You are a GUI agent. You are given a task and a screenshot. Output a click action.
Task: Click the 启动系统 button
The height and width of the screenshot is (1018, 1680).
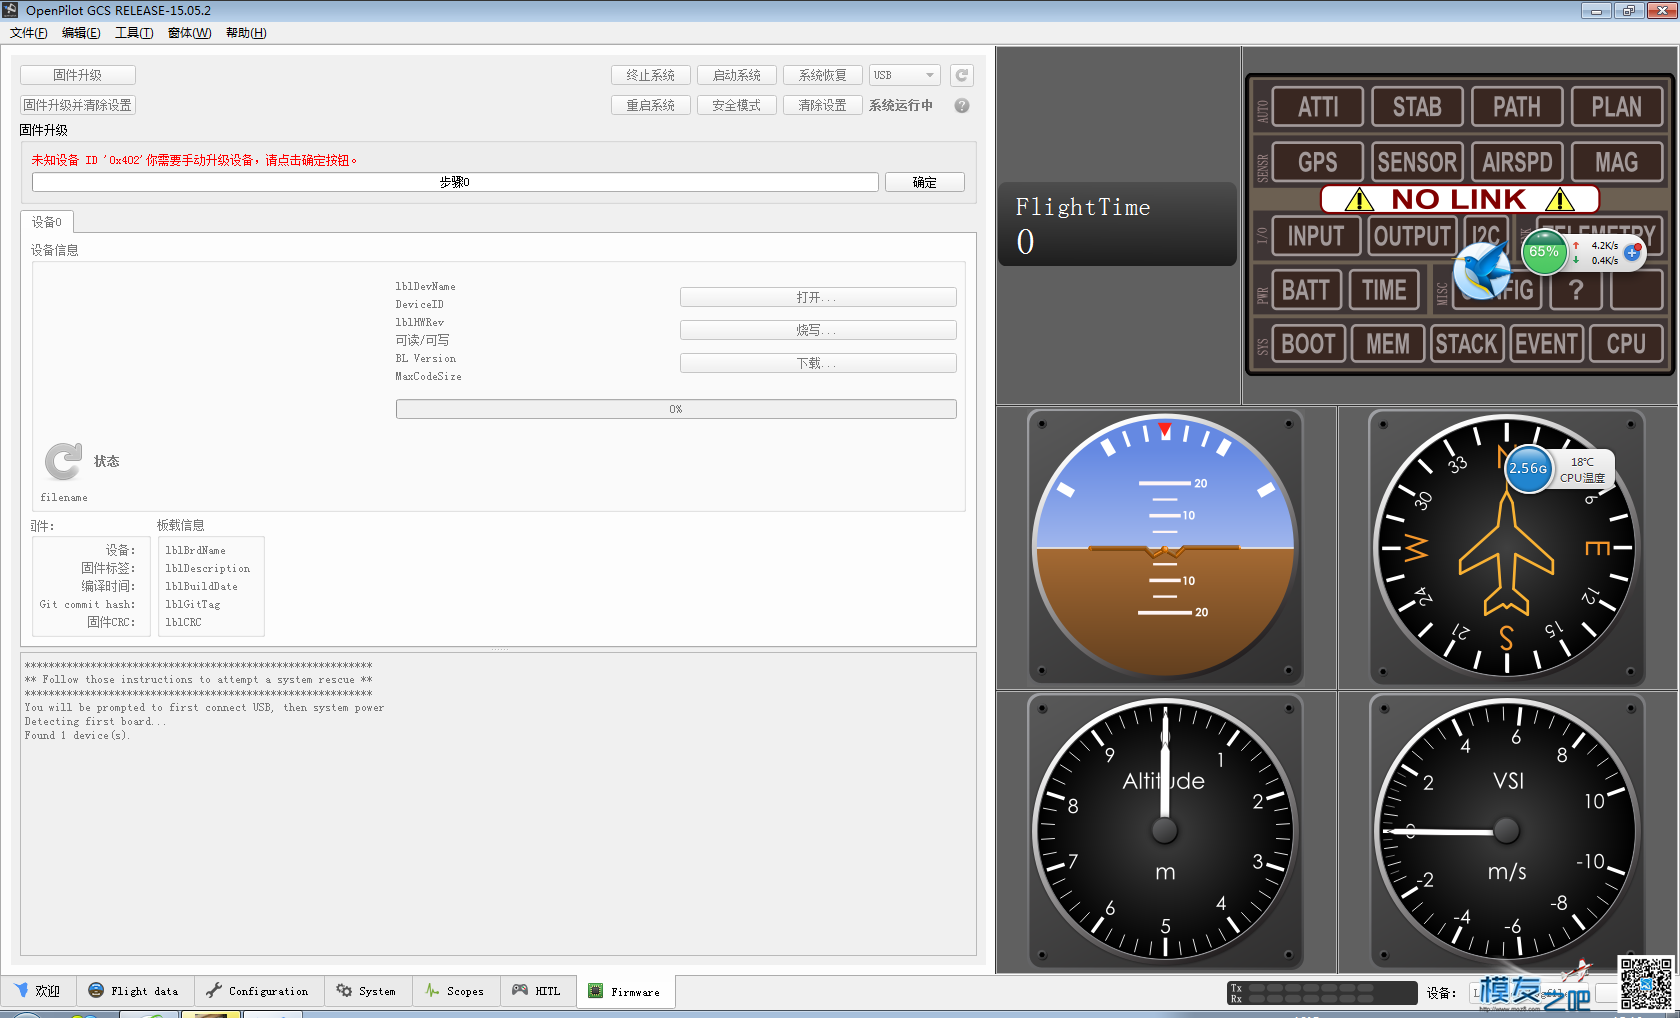click(x=737, y=75)
